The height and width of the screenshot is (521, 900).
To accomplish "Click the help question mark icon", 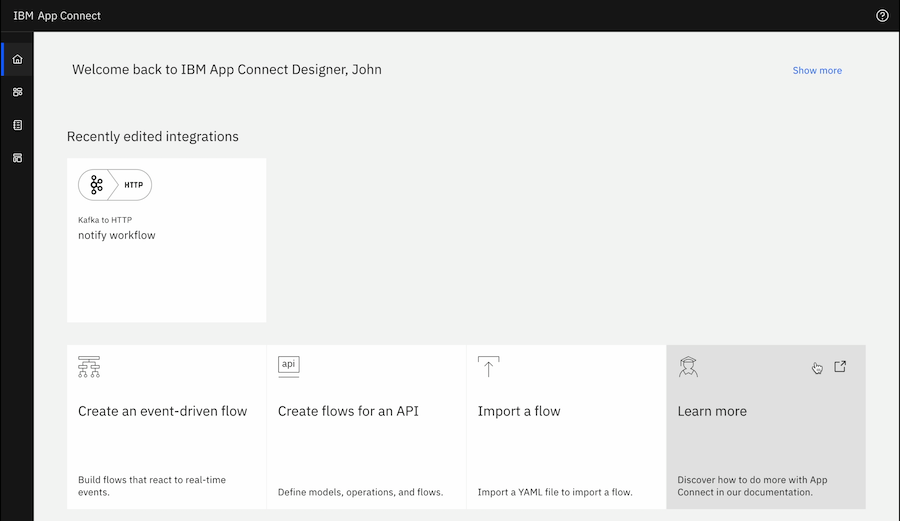I will (x=882, y=15).
